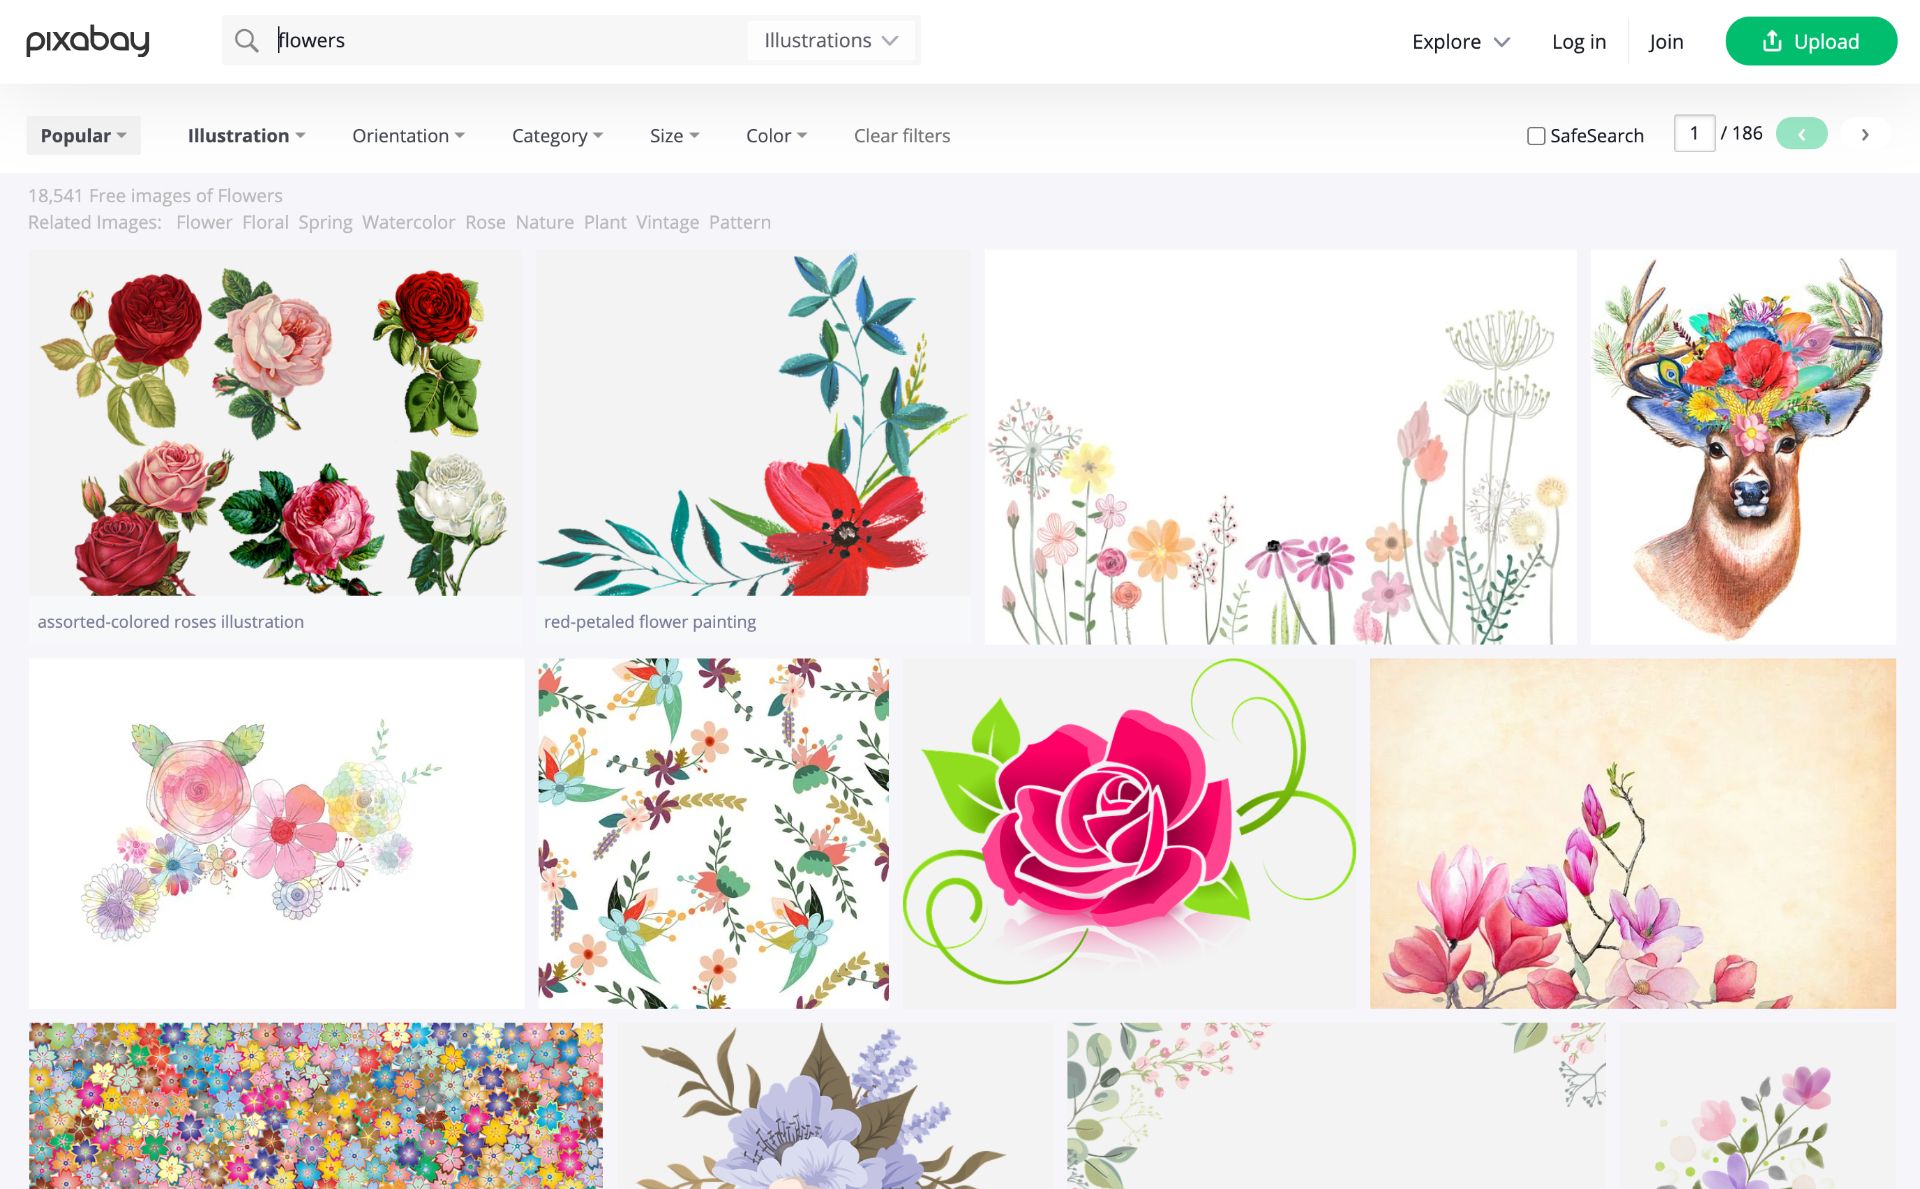Click the magnifying glass search icon

tap(246, 41)
